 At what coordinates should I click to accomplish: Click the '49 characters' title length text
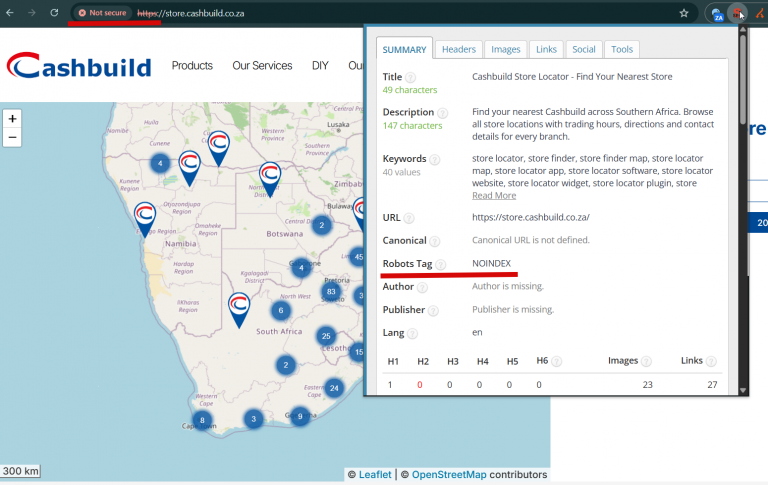coord(409,90)
